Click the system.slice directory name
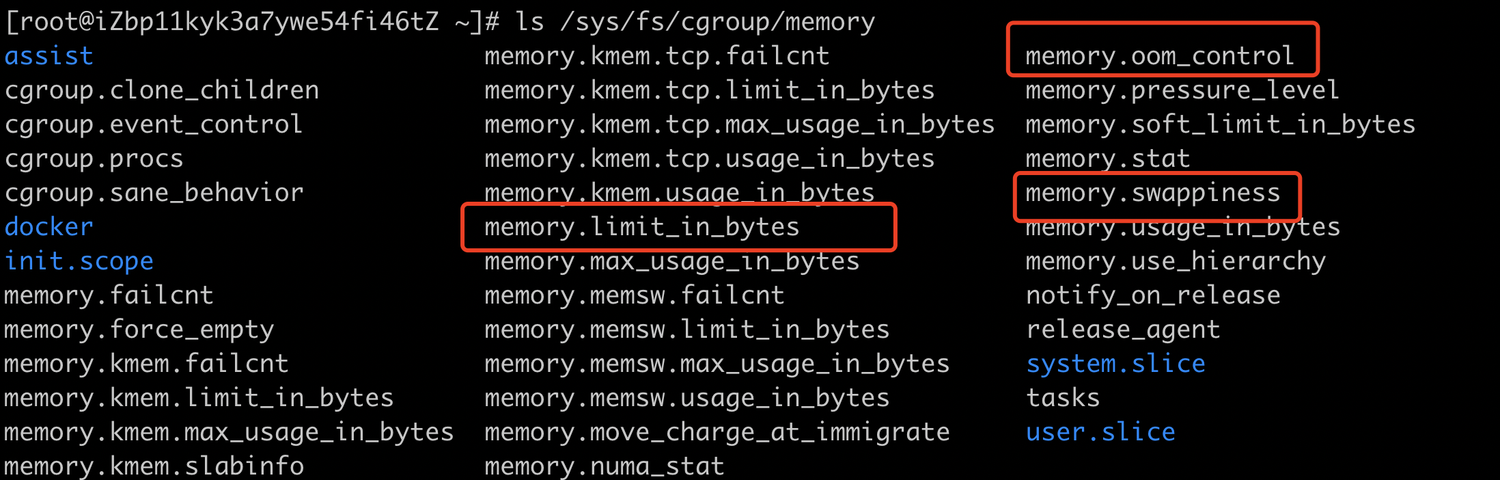 (x=1116, y=364)
